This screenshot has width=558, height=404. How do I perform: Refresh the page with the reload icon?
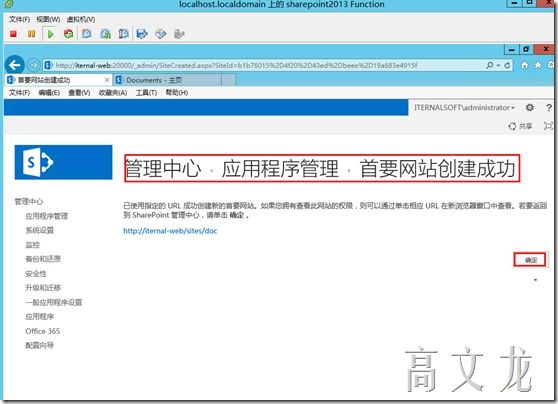(x=507, y=65)
